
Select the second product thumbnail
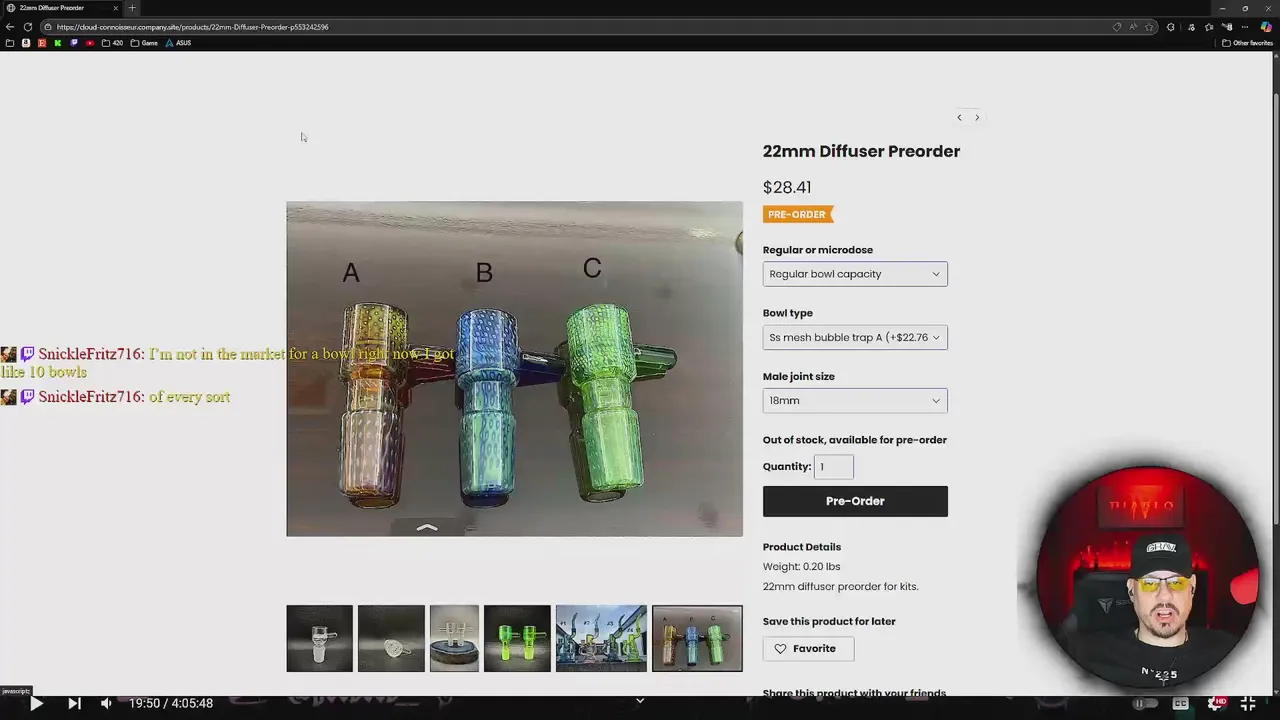tap(391, 638)
